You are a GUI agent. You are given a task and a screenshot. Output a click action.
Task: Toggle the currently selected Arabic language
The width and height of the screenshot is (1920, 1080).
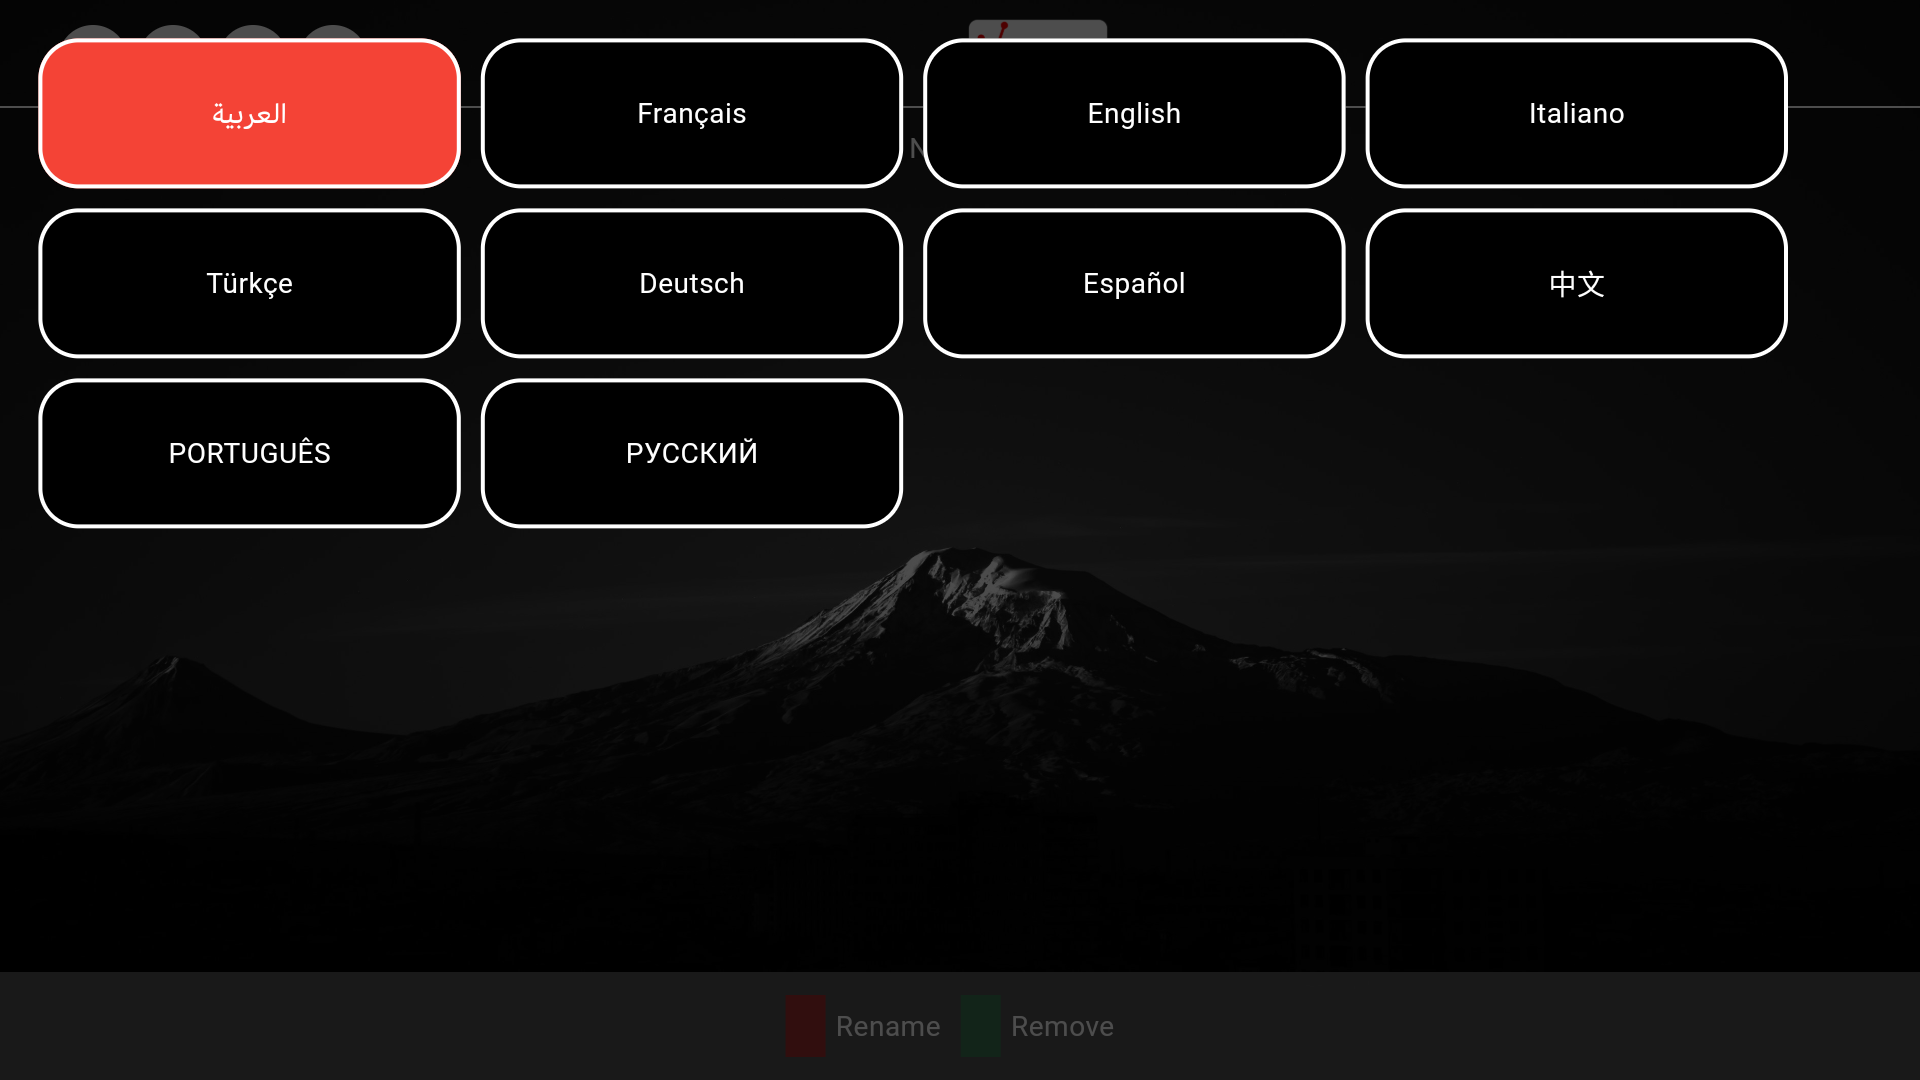[x=249, y=113]
